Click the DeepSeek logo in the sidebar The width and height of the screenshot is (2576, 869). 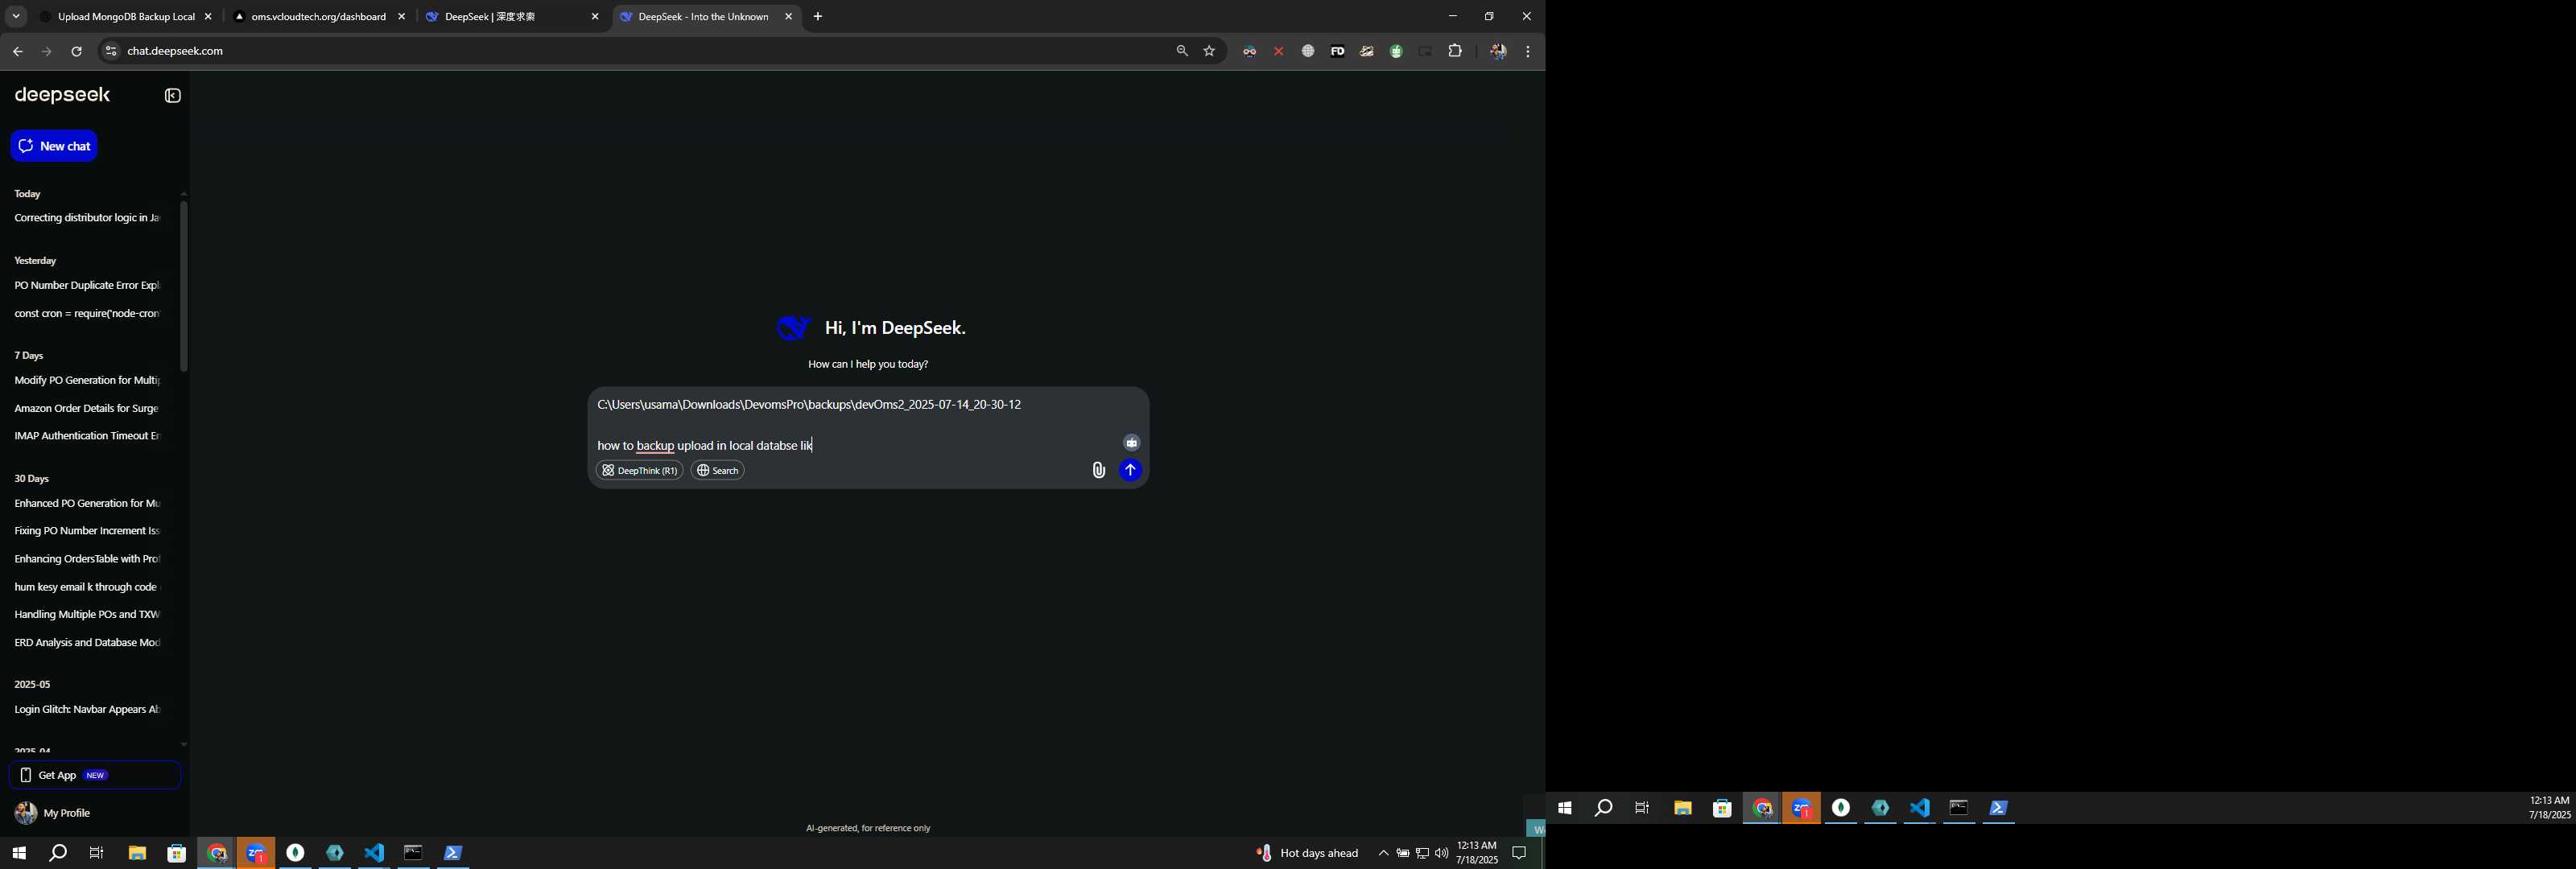click(63, 95)
